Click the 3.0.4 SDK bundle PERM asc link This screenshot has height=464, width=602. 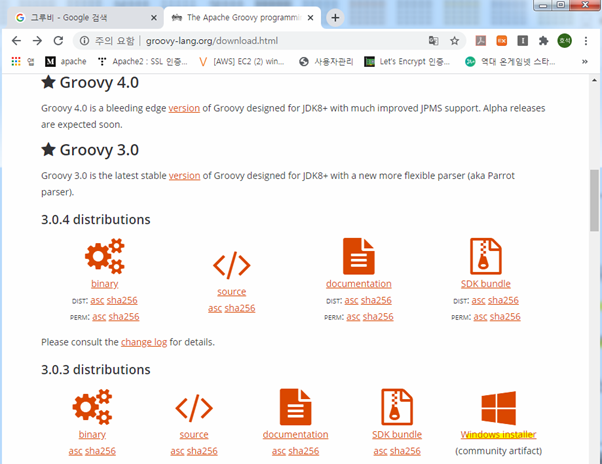480,317
